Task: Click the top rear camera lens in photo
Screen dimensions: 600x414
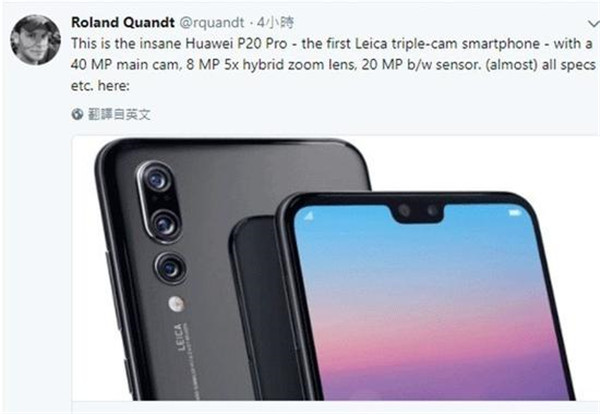Action: [157, 180]
